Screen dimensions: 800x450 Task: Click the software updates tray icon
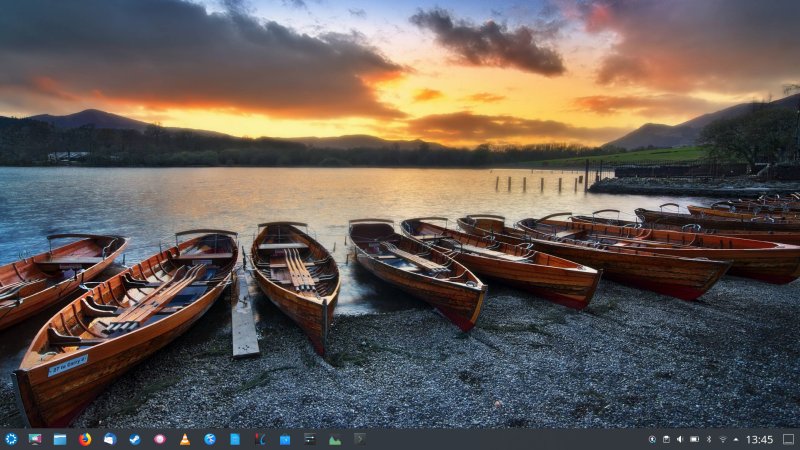pyautogui.click(x=652, y=439)
